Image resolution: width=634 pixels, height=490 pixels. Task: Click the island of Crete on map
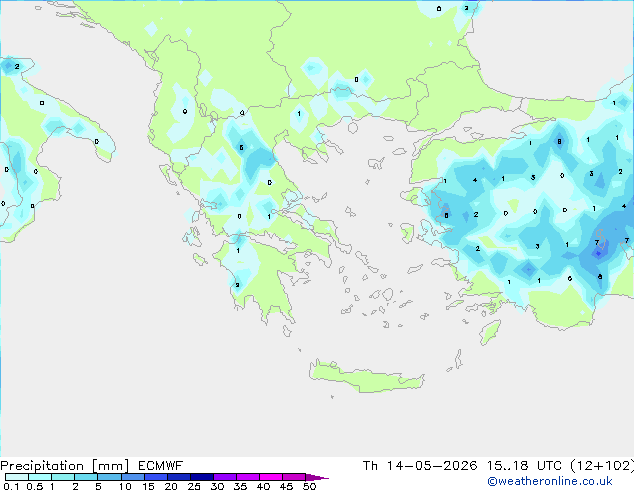pos(367,377)
